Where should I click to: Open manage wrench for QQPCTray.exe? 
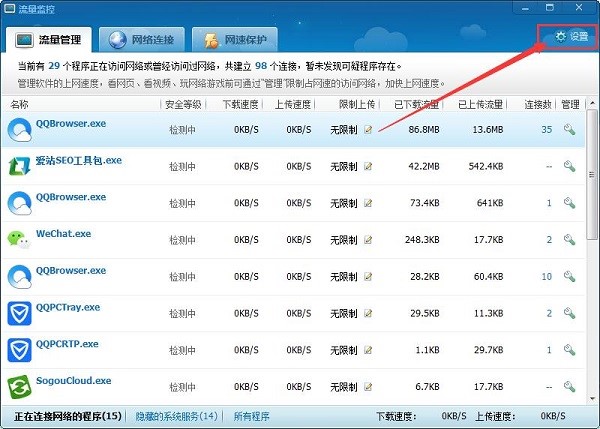(x=569, y=313)
